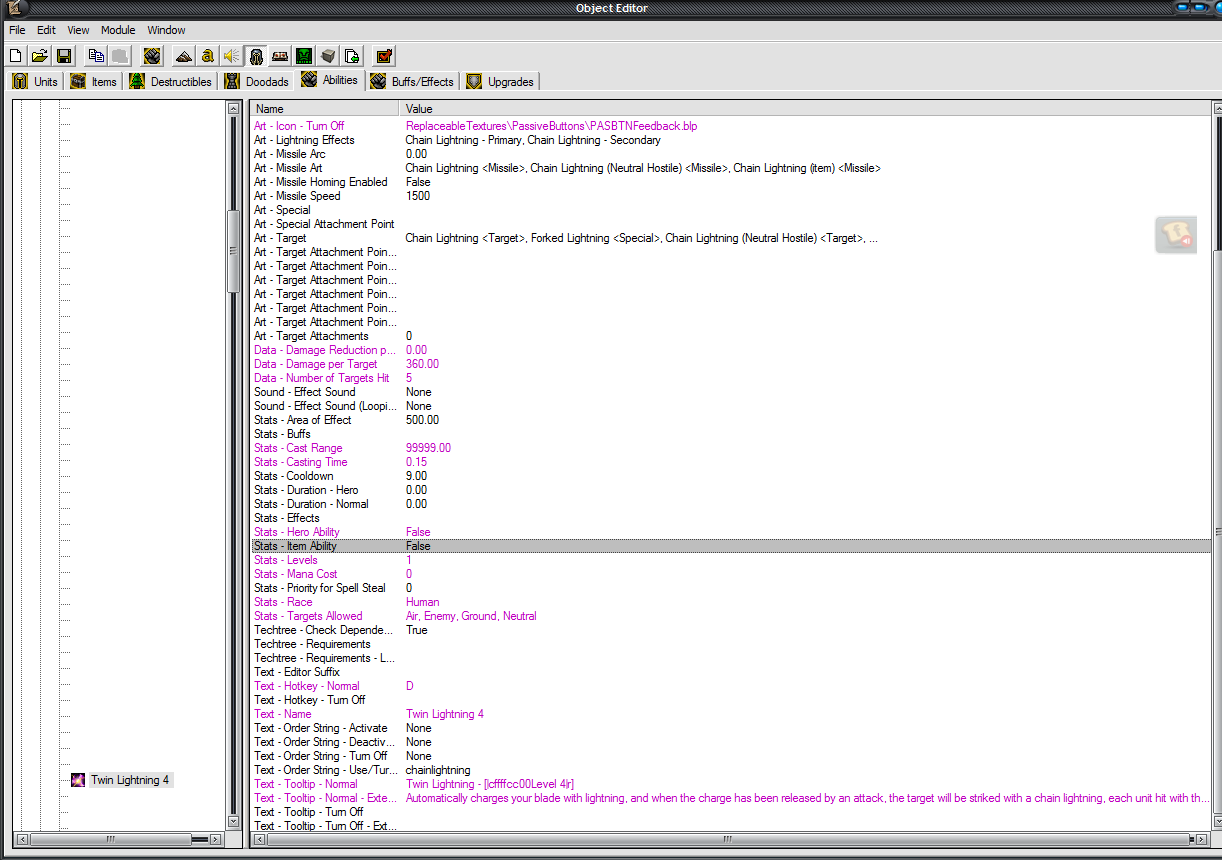1222x860 pixels.
Task: Select the Data - Number of Targets Hit row
Action: coord(731,378)
